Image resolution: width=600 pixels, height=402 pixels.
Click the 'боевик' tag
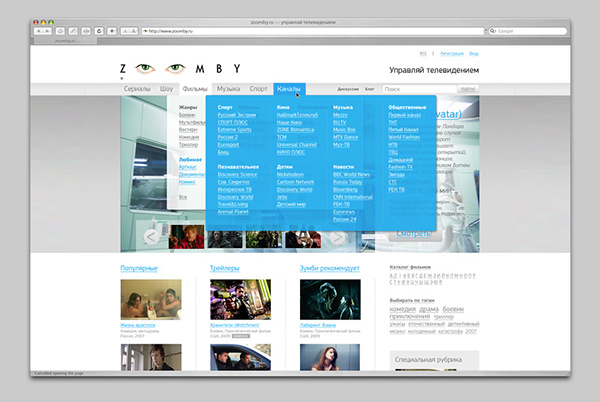coord(453,309)
